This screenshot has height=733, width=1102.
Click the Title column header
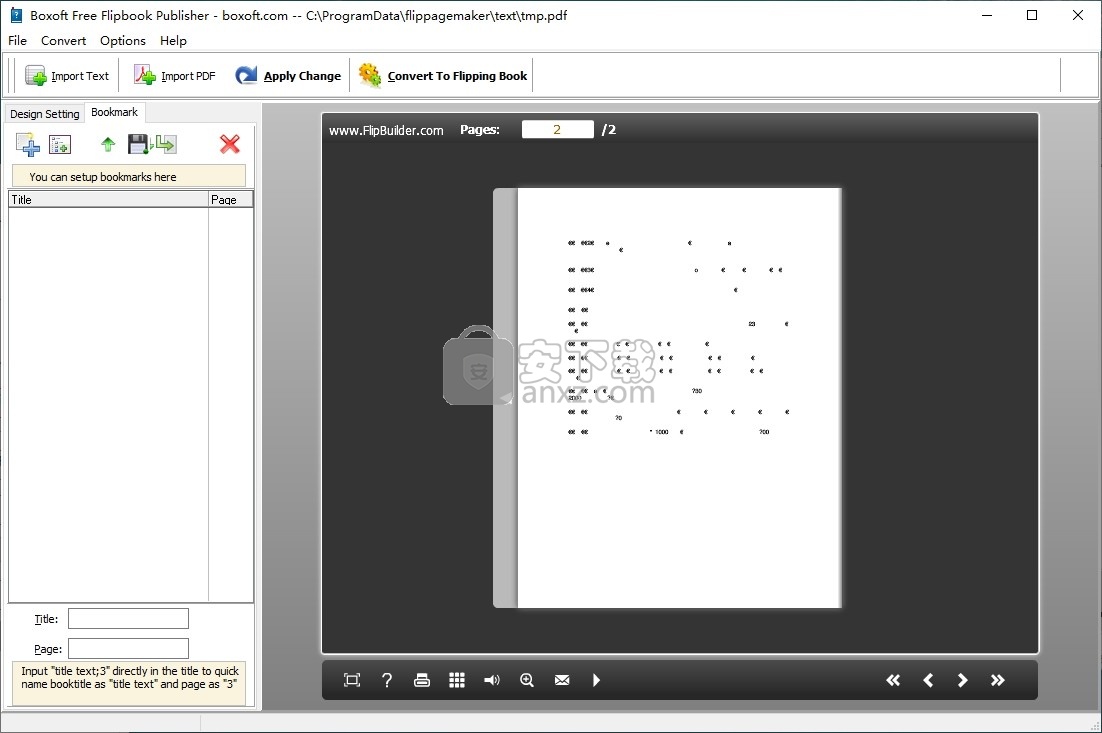pyautogui.click(x=108, y=200)
